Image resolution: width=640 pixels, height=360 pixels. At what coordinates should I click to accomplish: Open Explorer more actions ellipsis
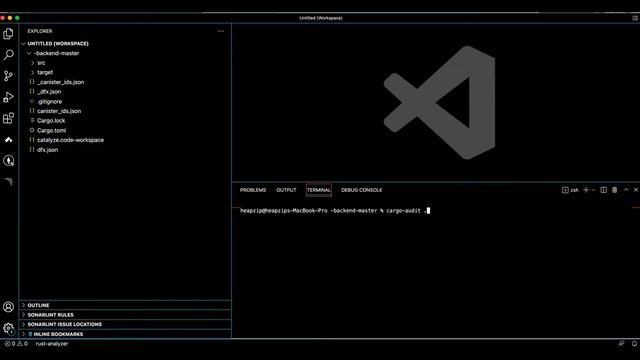click(221, 31)
